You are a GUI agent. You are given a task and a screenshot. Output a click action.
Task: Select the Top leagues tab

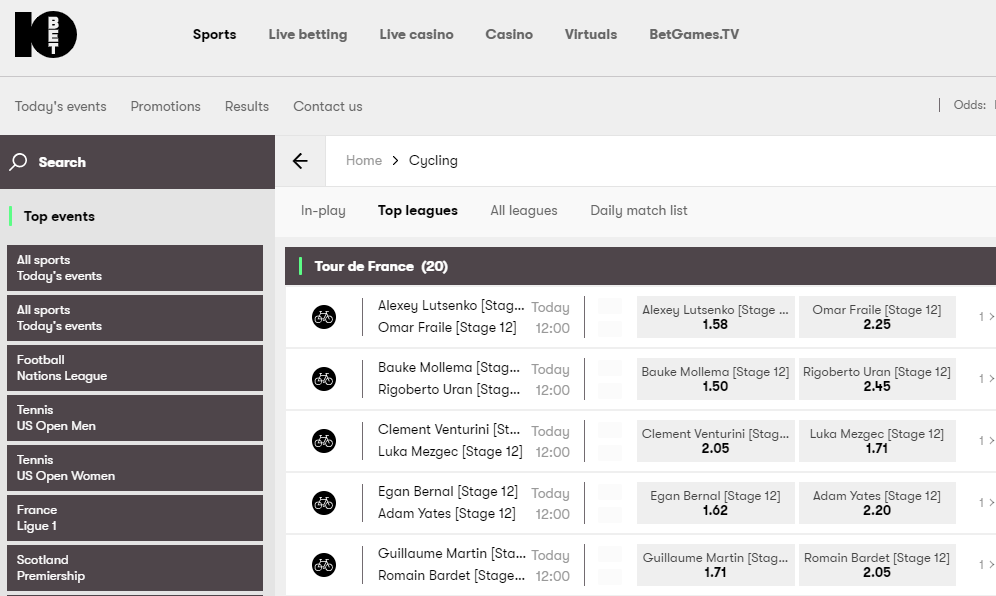(x=418, y=210)
